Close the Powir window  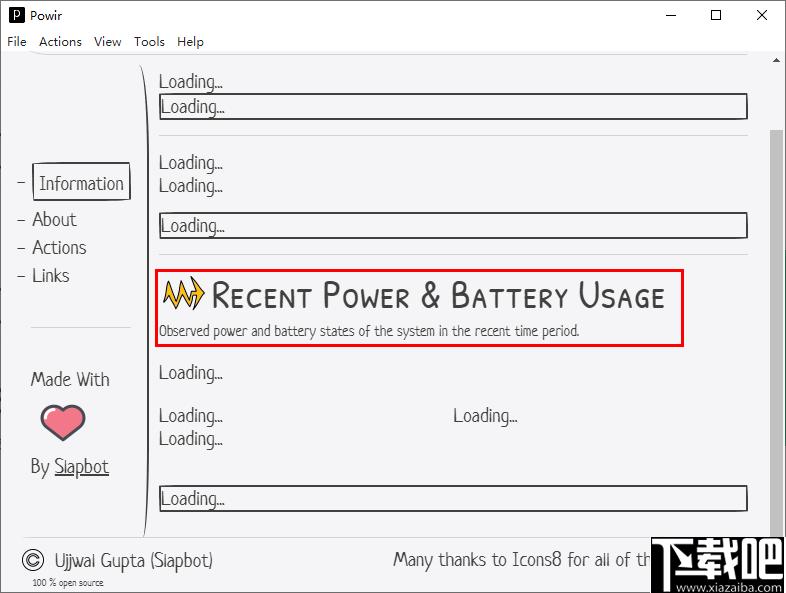[x=761, y=15]
